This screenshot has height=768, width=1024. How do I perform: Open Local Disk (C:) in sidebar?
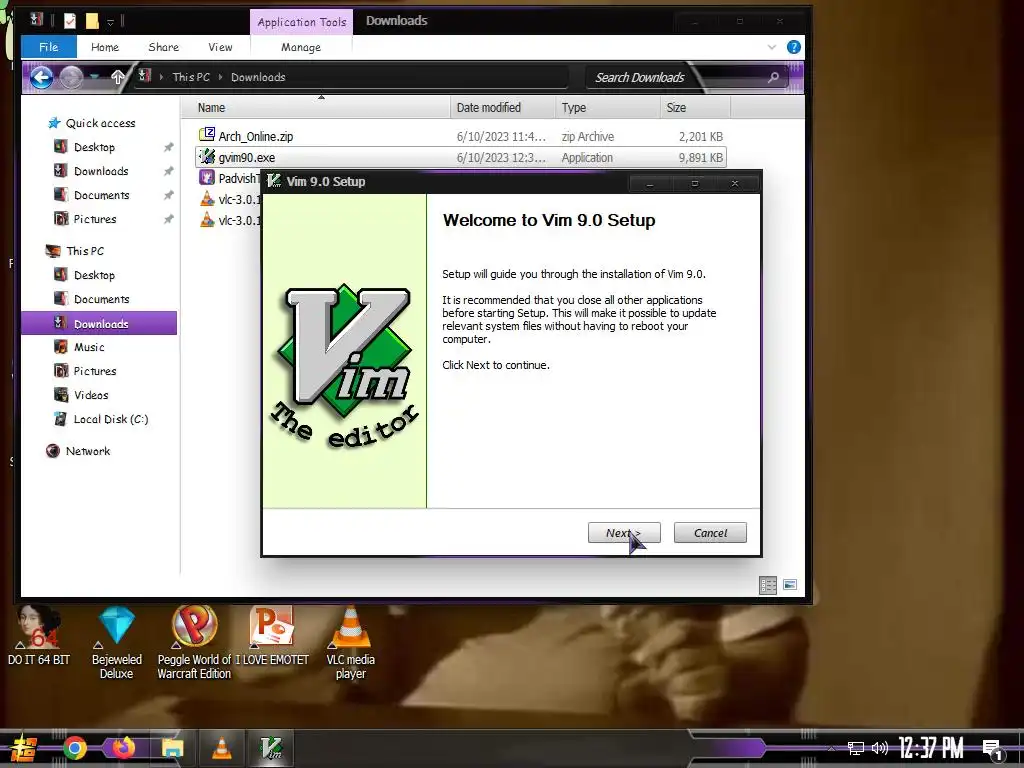click(110, 419)
